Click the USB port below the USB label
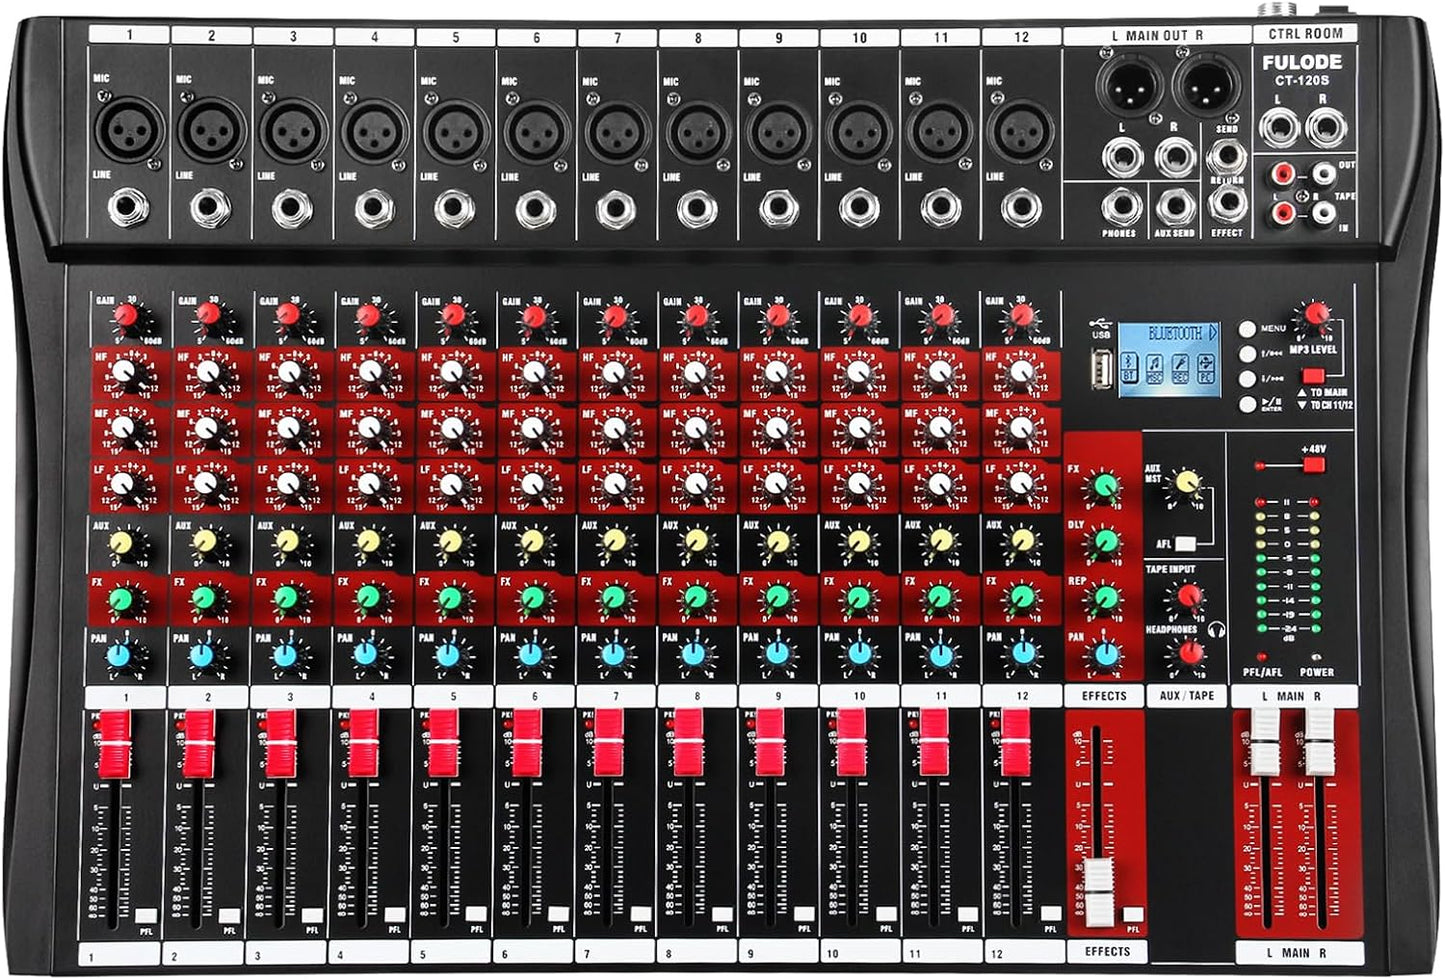The image size is (1445, 980). (x=1101, y=370)
